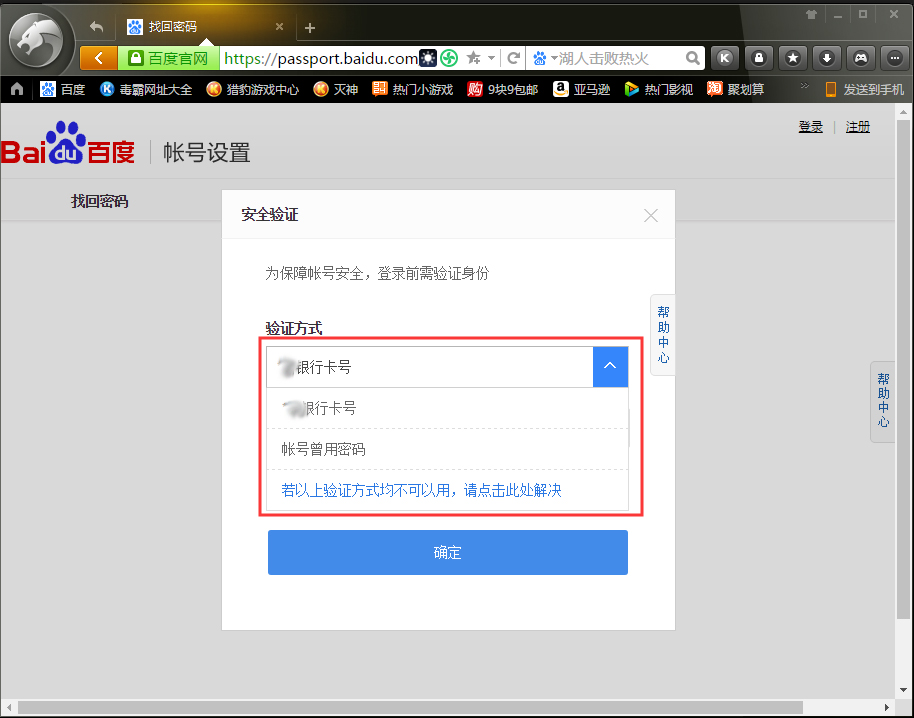Click the 发送到手机 phone icon
Screen dimensions: 914x718
830,88
